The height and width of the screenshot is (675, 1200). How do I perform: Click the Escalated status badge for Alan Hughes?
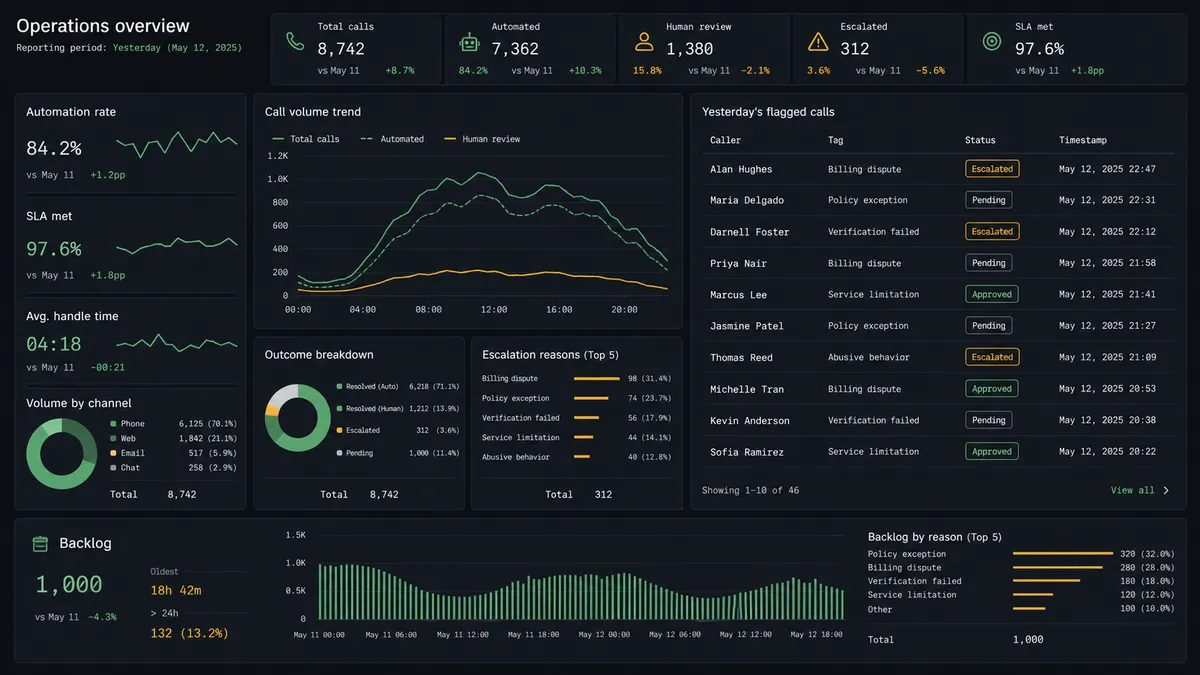(x=992, y=169)
